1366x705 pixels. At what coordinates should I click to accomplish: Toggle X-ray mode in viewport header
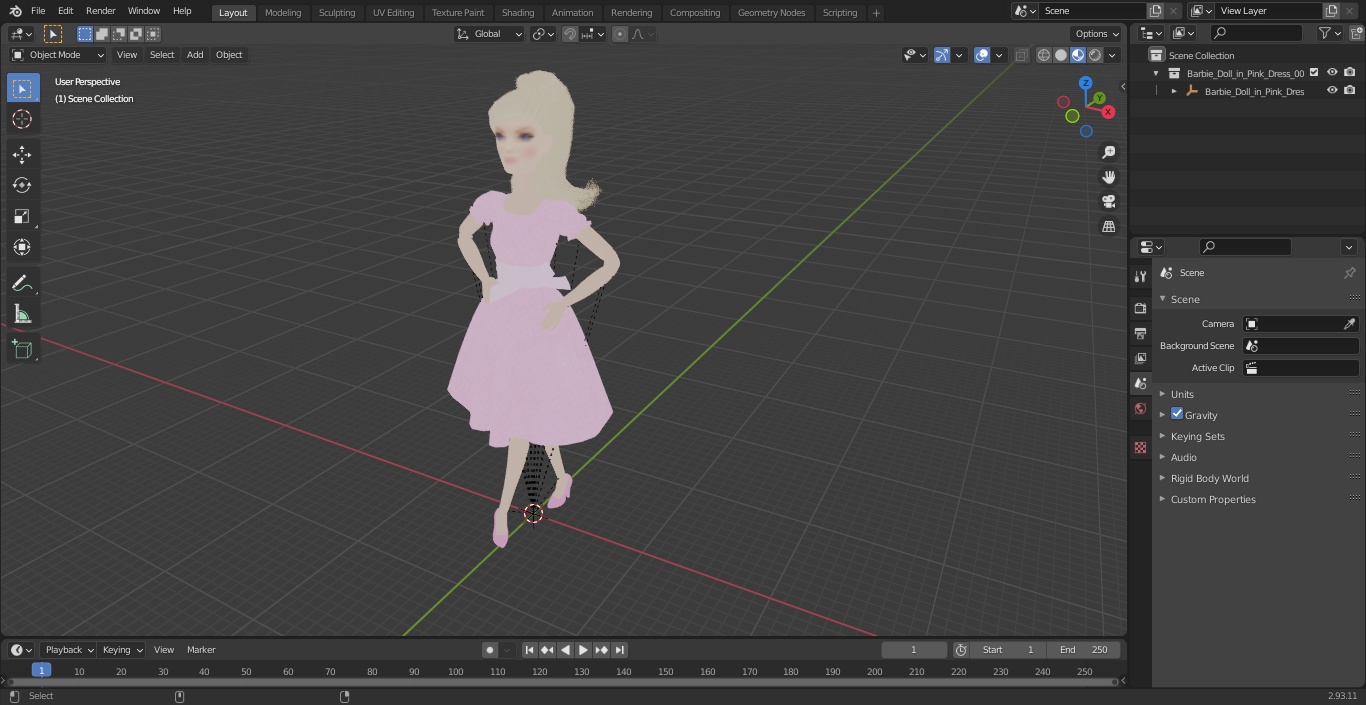pyautogui.click(x=1021, y=55)
